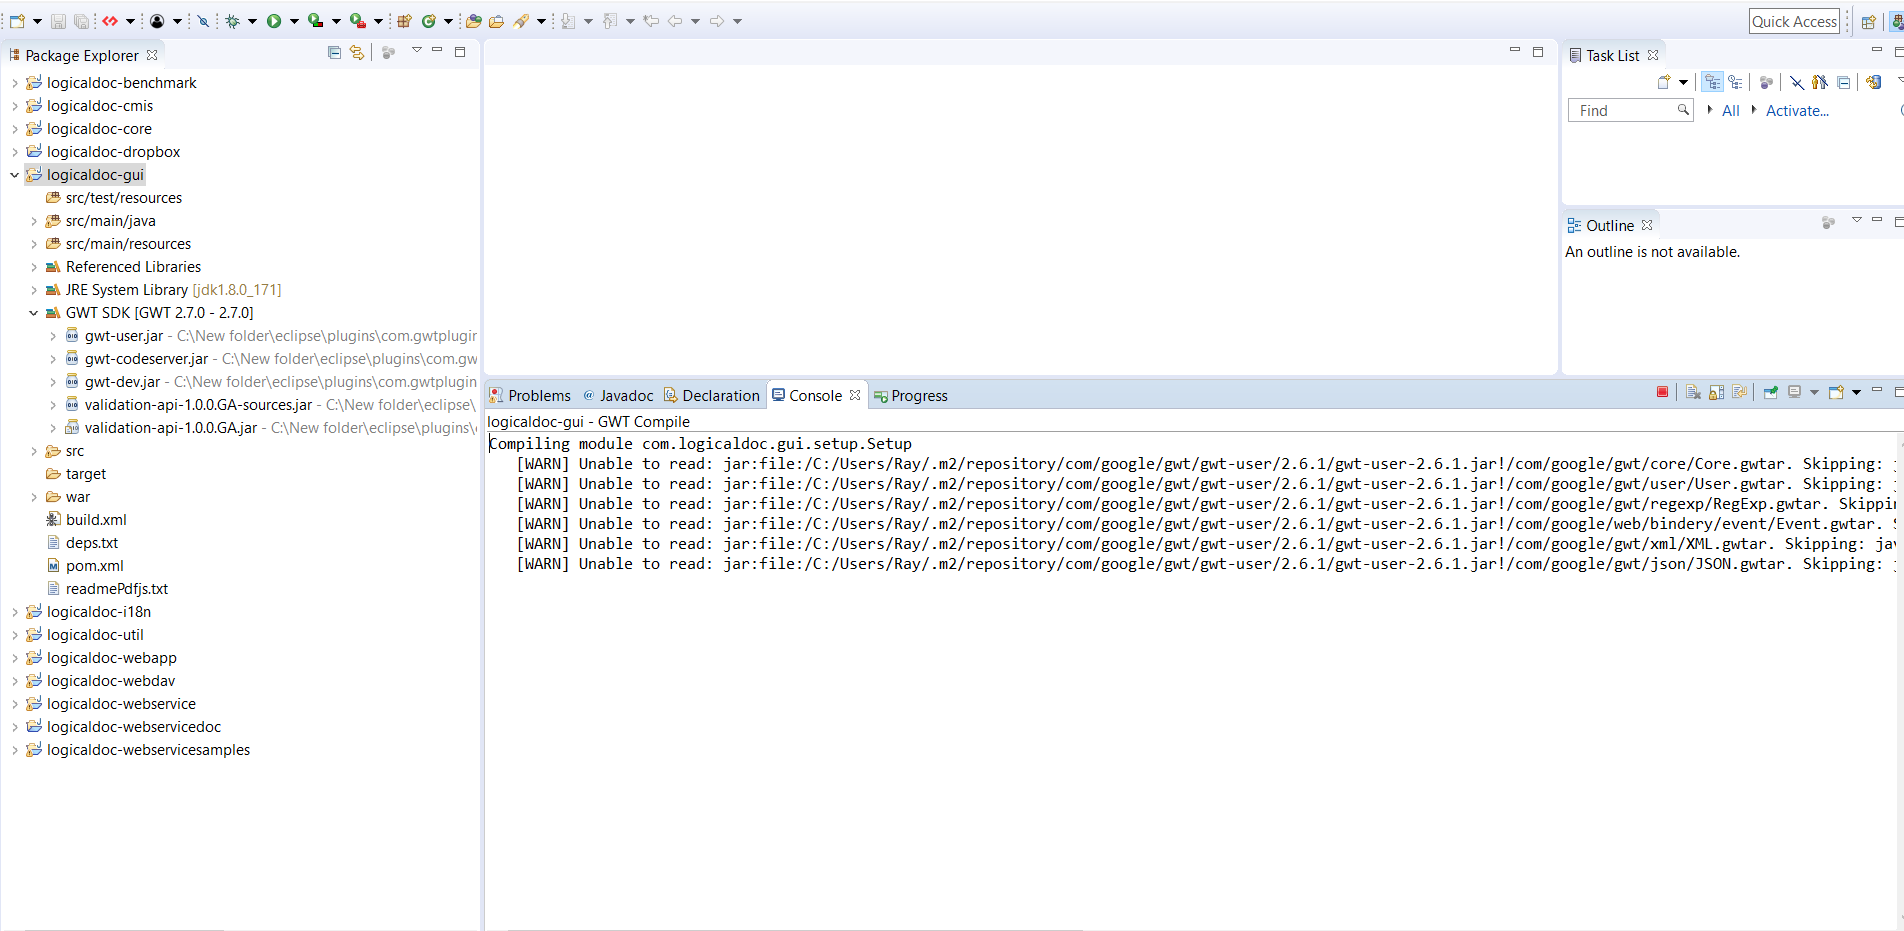Screen dimensions: 1904x931
Task: Click the New Task icon in Task List
Action: pos(1664,82)
